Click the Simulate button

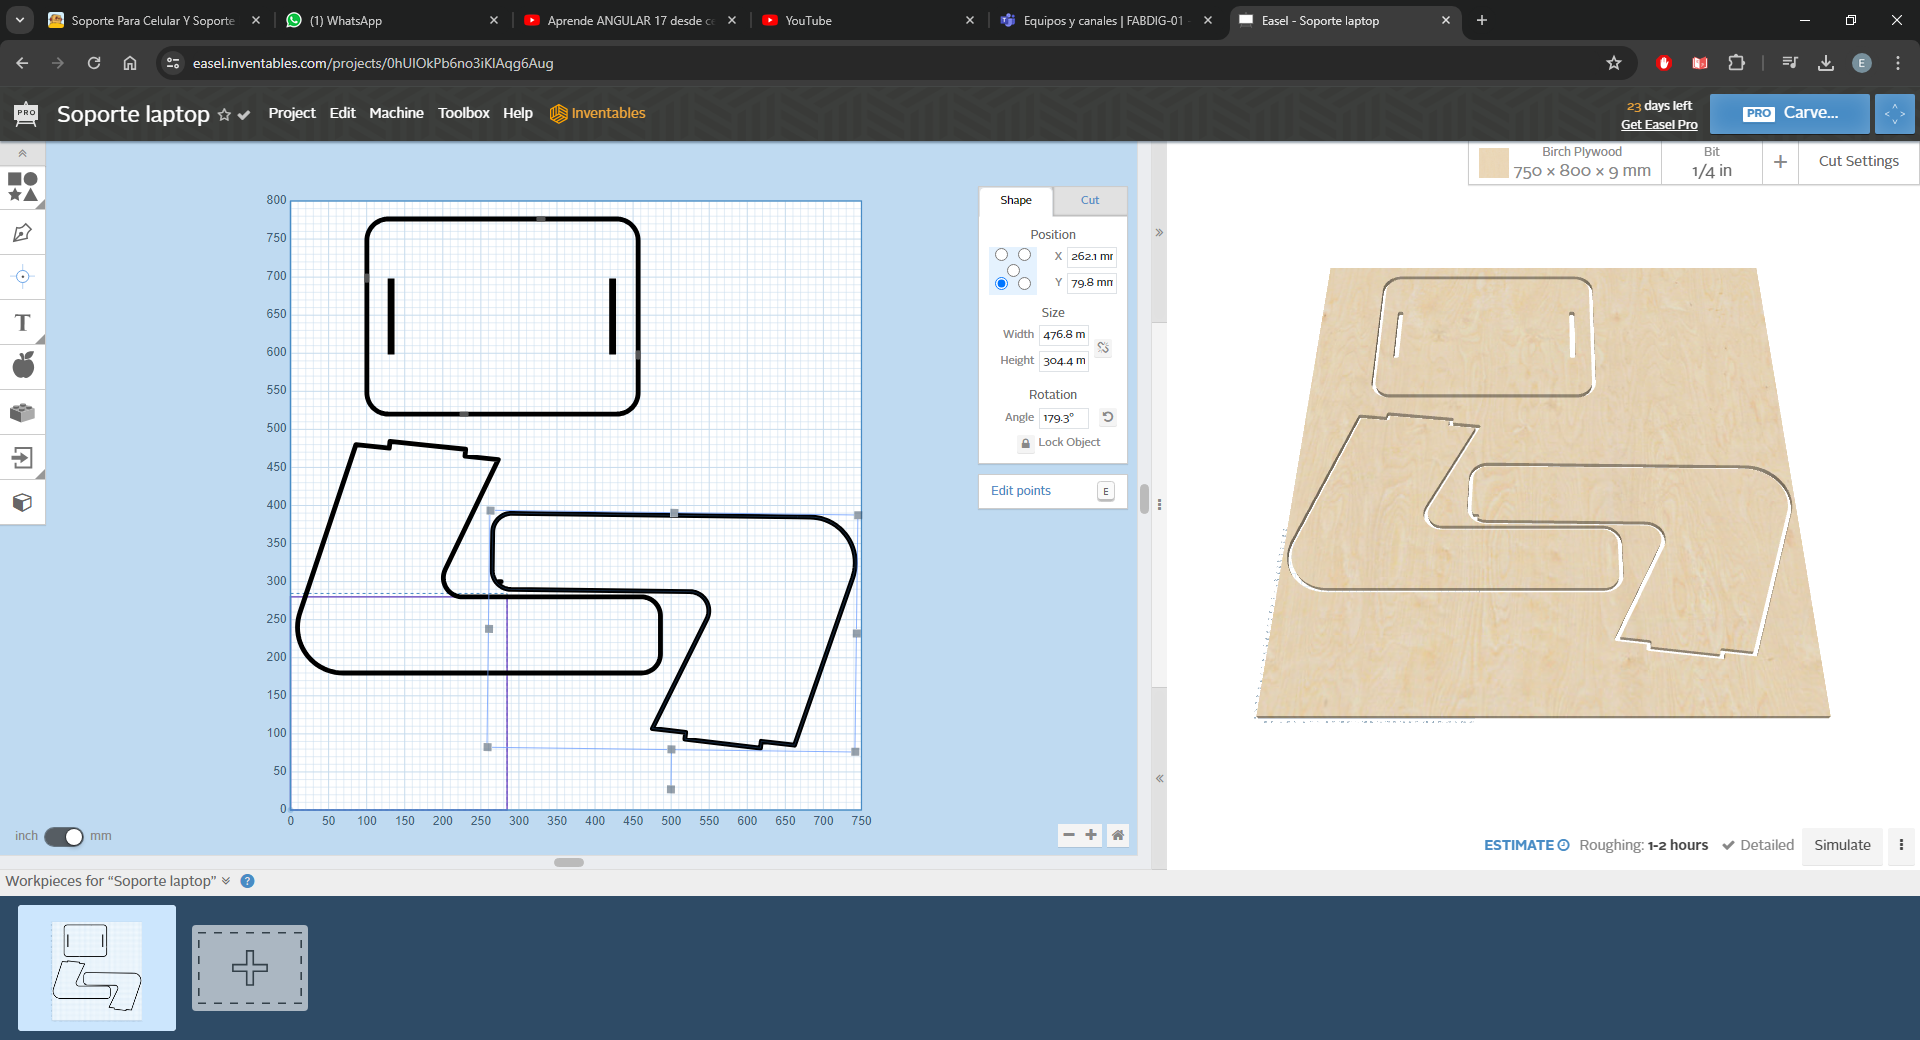1842,845
